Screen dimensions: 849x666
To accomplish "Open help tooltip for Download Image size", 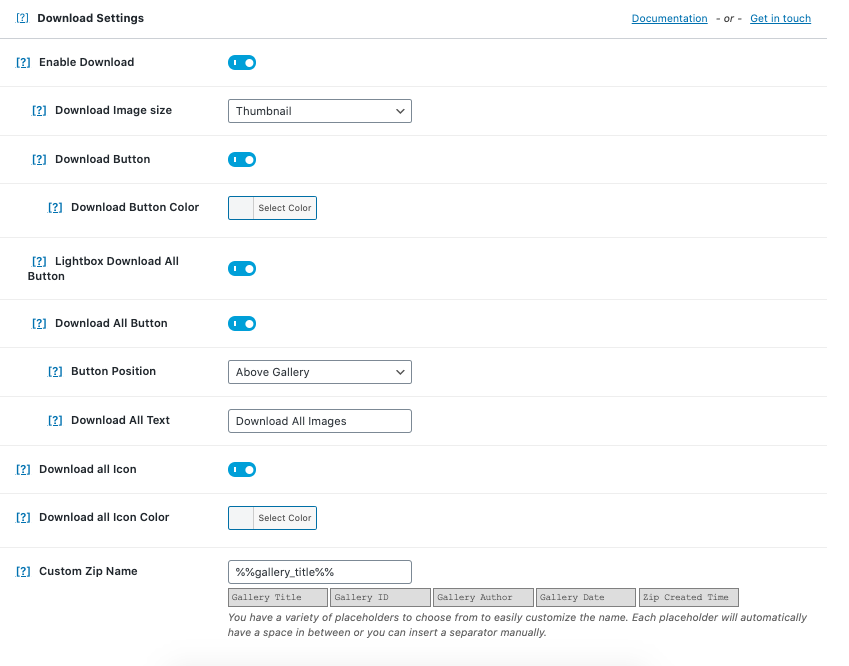I will pos(39,110).
